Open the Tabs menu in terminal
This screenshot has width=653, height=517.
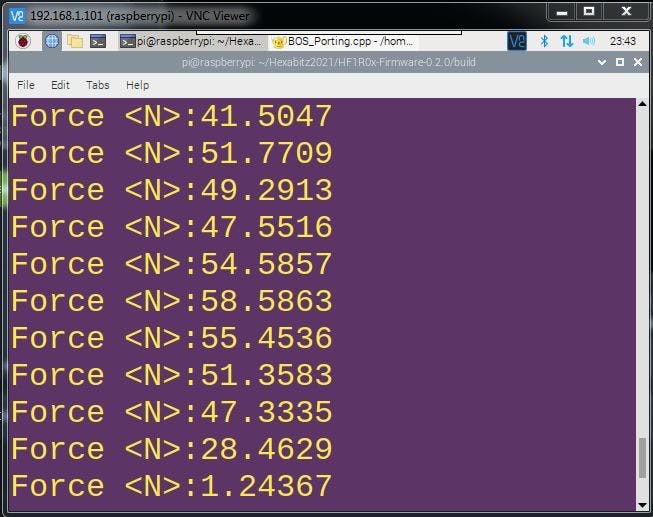tap(98, 85)
